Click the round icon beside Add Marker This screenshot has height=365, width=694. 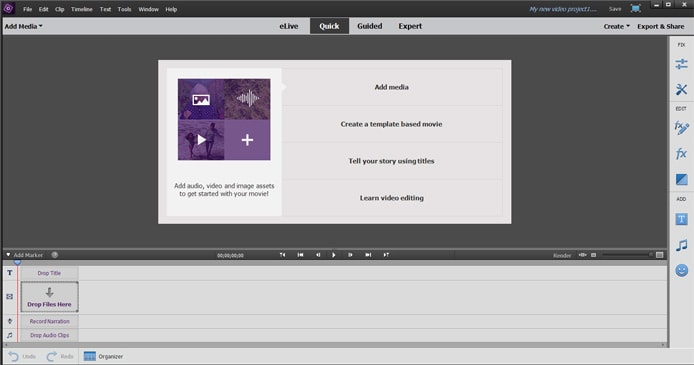click(55, 255)
